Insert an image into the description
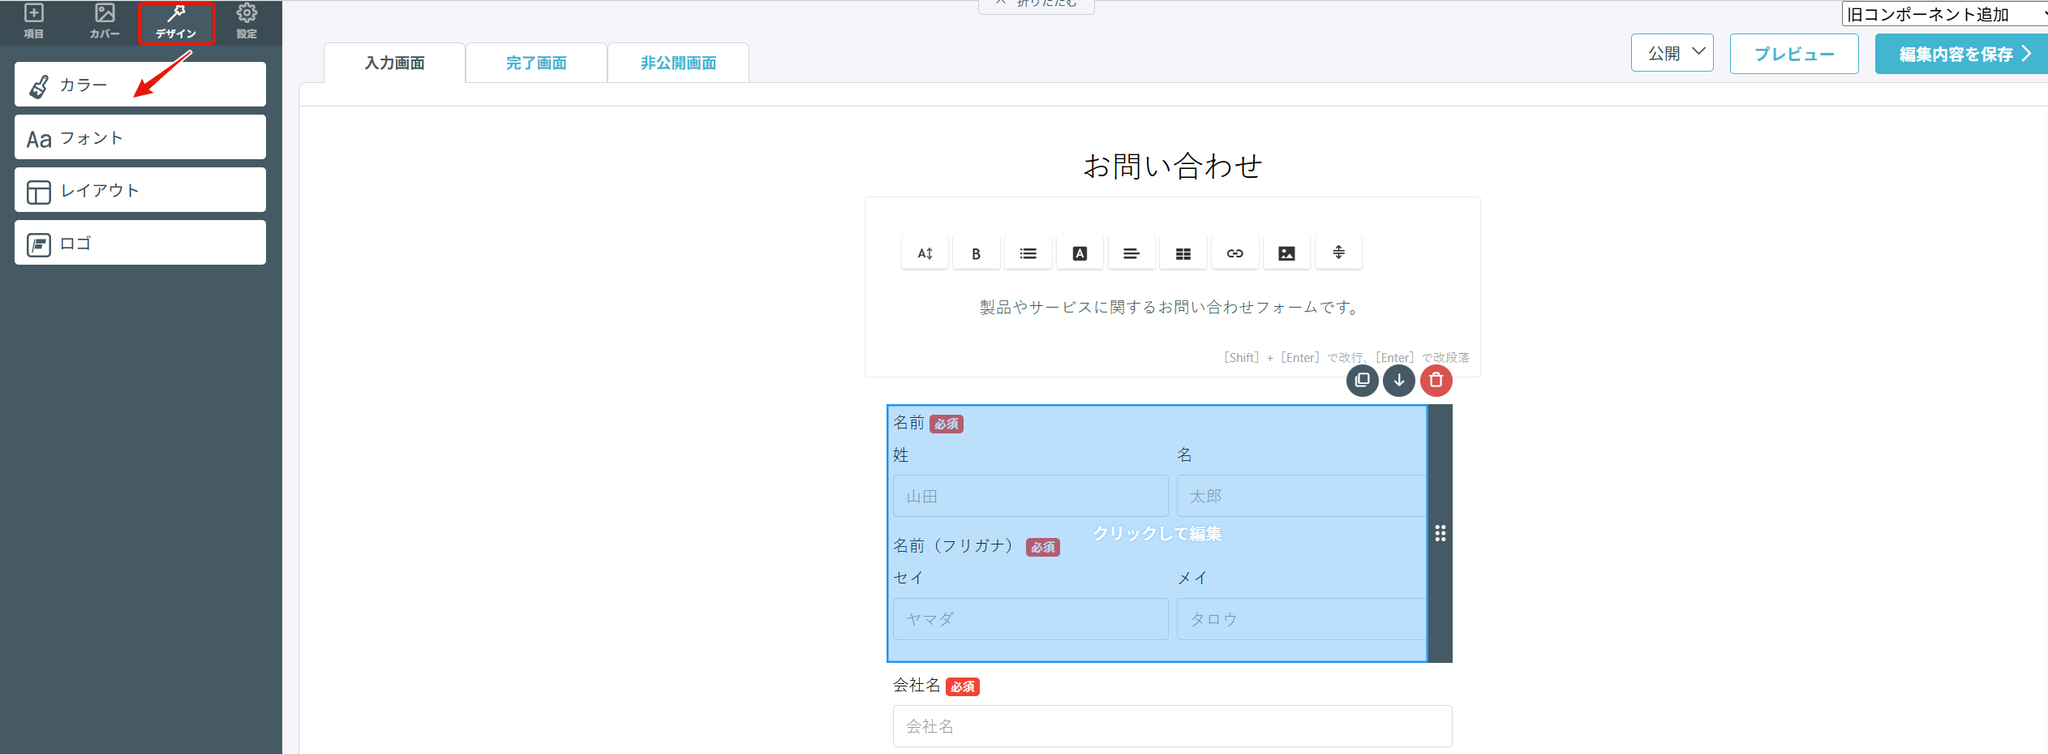 [x=1287, y=253]
